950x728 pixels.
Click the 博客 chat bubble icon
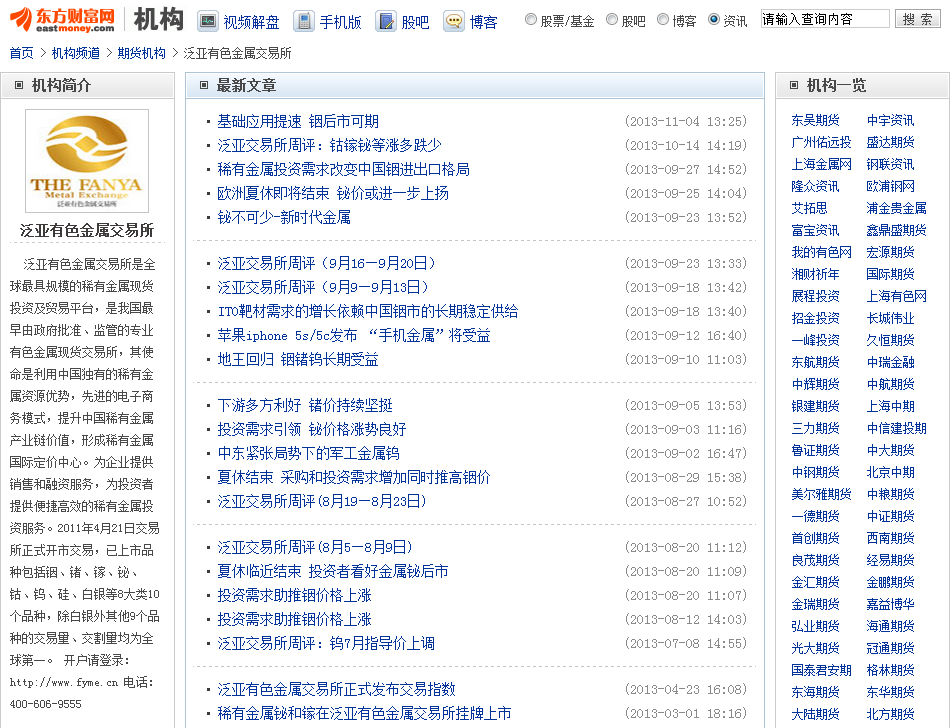click(454, 22)
